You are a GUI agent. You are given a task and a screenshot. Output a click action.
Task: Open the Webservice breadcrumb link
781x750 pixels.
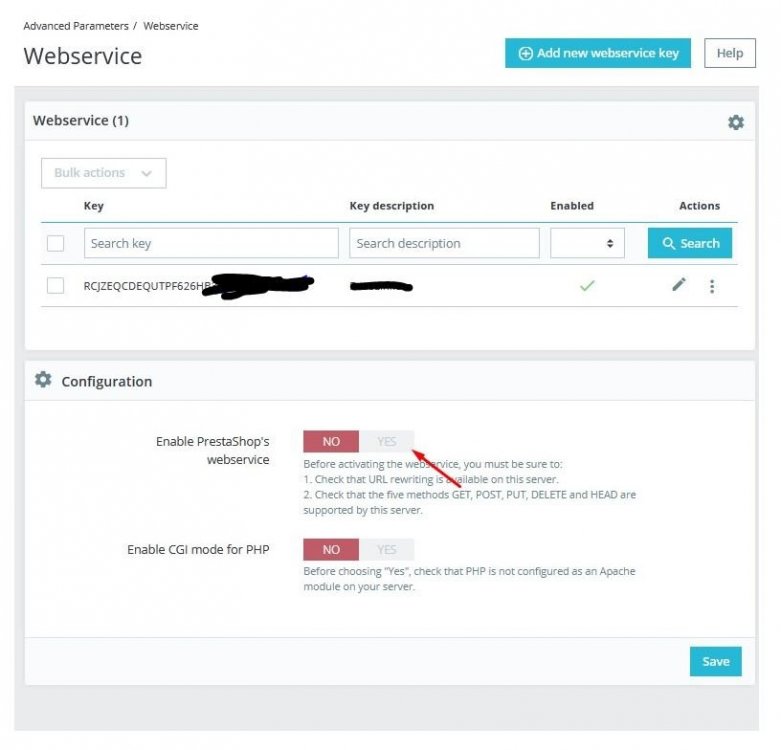pos(170,26)
